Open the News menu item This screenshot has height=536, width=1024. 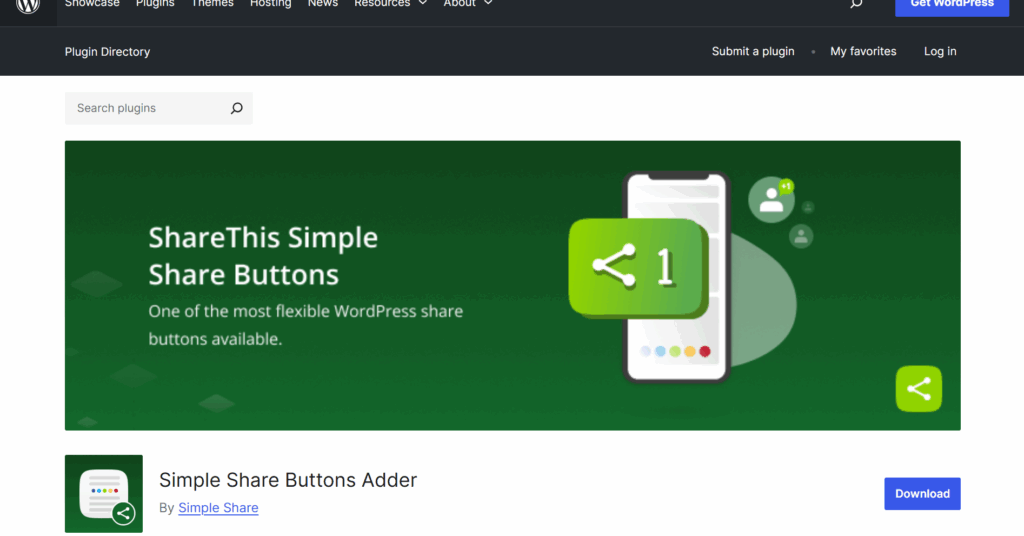pyautogui.click(x=323, y=4)
